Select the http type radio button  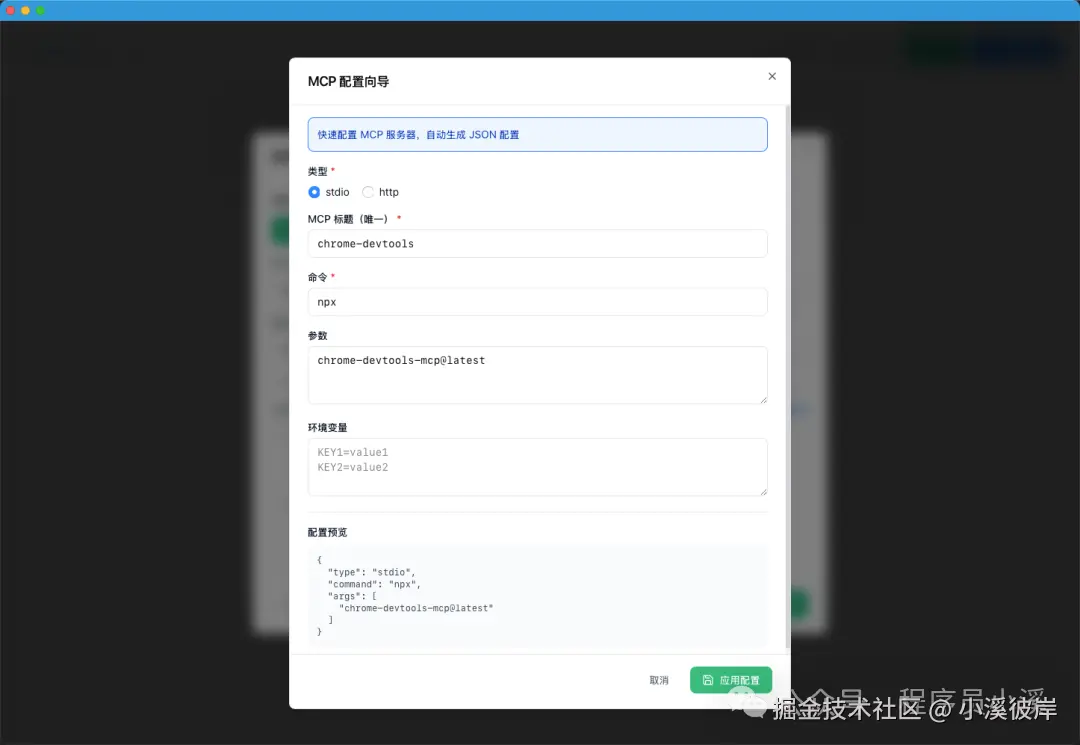[366, 192]
